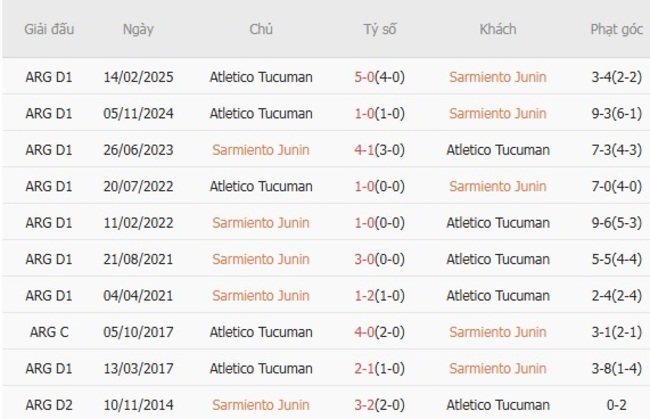Select the ARG D2 league cell

click(x=49, y=404)
